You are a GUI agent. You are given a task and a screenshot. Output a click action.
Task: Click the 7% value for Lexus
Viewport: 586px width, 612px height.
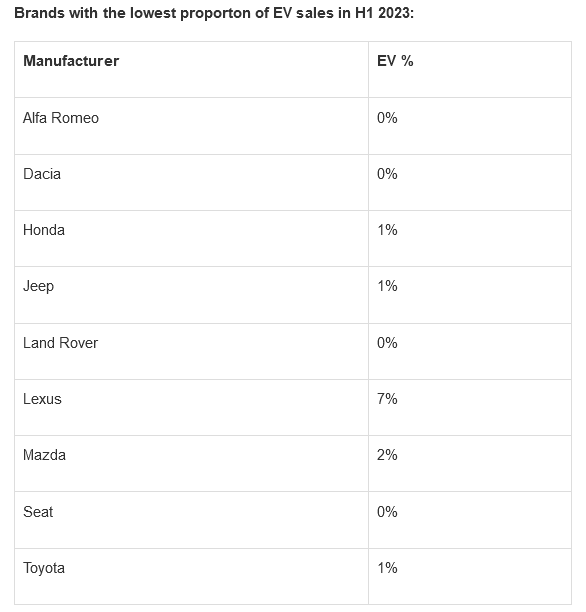tap(387, 399)
